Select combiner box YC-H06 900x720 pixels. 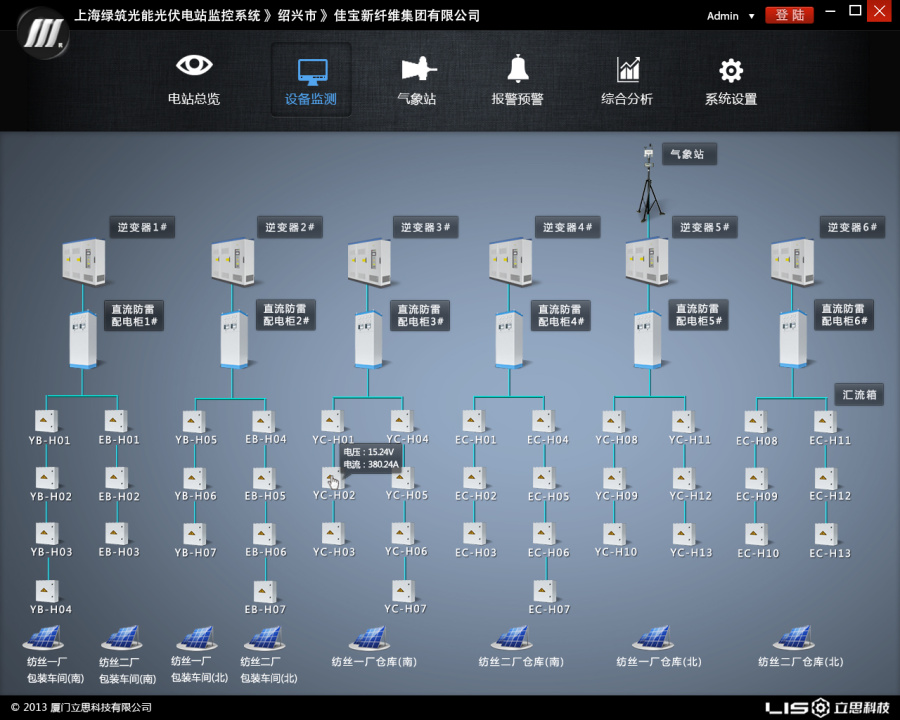(x=403, y=533)
